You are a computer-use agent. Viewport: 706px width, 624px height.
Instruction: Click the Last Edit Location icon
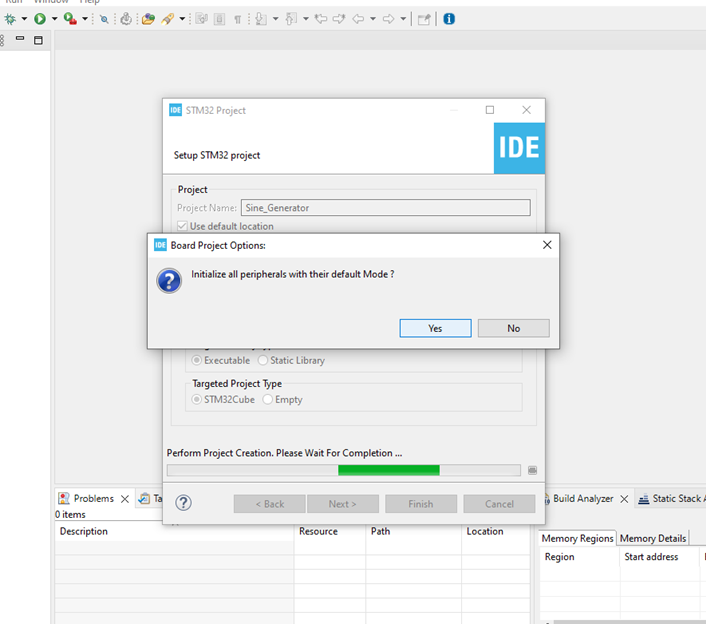pyautogui.click(x=321, y=19)
